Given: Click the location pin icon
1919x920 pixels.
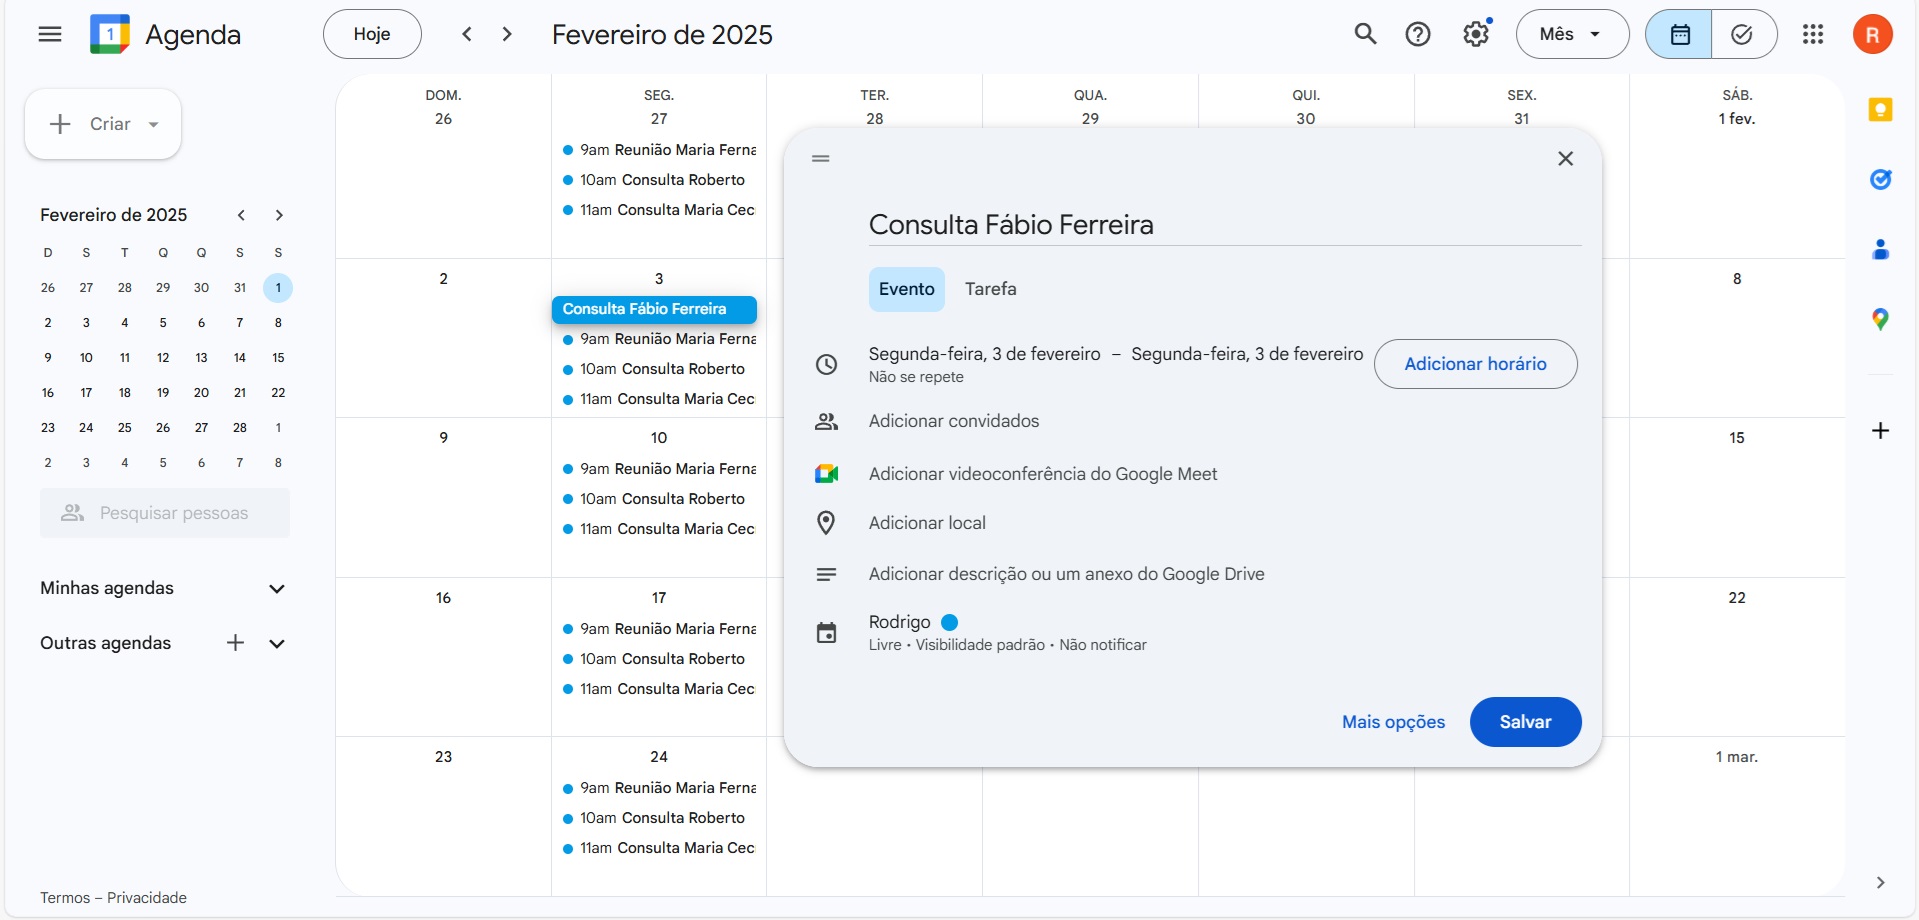Looking at the screenshot, I should coord(826,523).
